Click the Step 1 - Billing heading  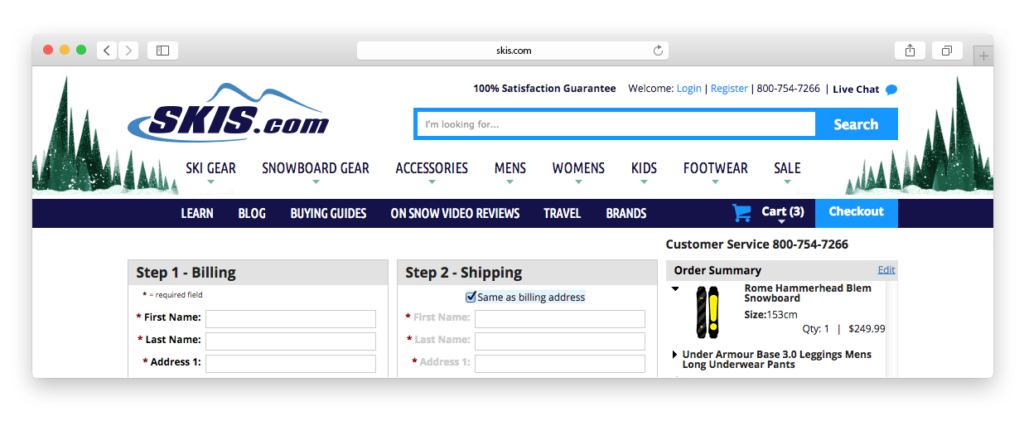click(186, 272)
